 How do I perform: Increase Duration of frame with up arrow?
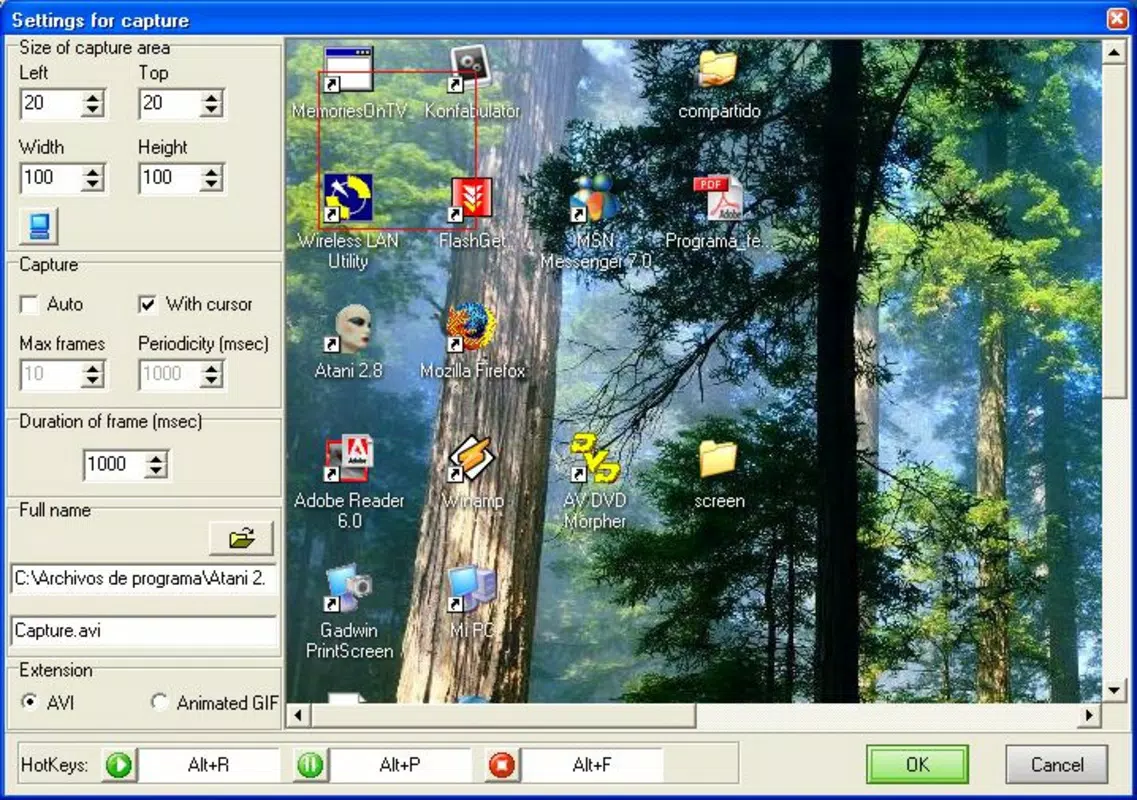(156, 458)
